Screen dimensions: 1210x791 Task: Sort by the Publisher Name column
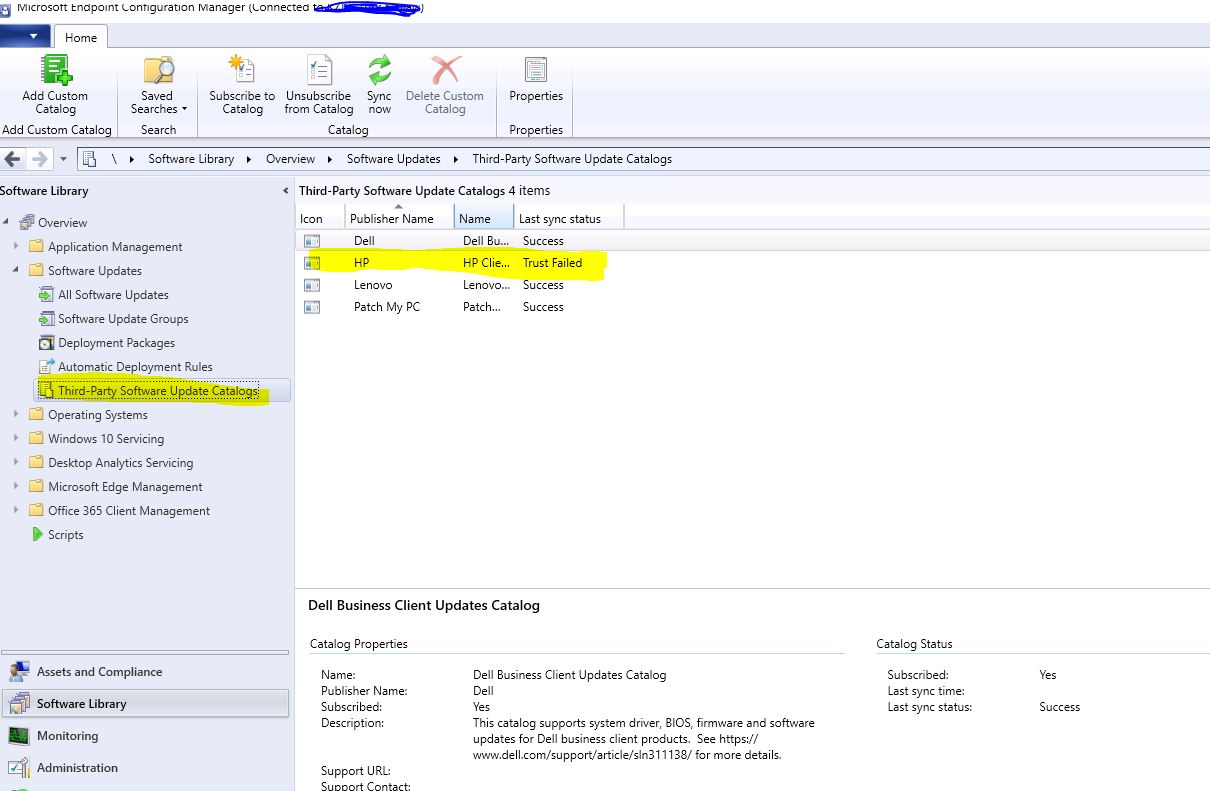click(399, 217)
